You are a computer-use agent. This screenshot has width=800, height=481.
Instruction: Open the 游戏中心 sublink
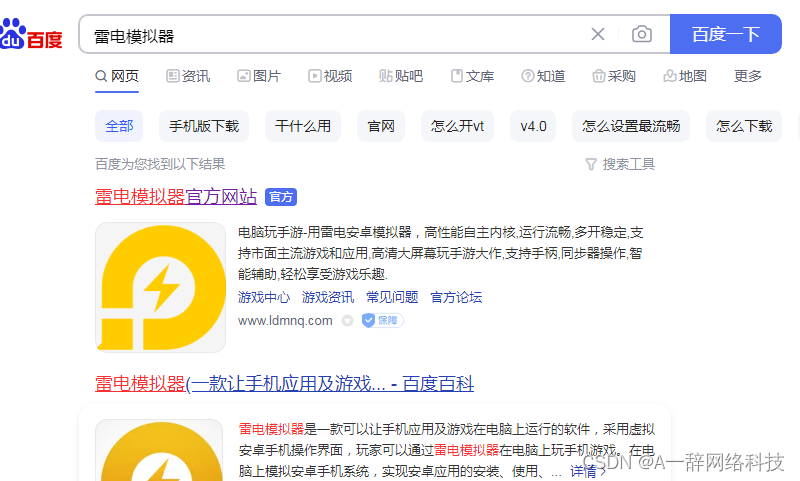264,297
